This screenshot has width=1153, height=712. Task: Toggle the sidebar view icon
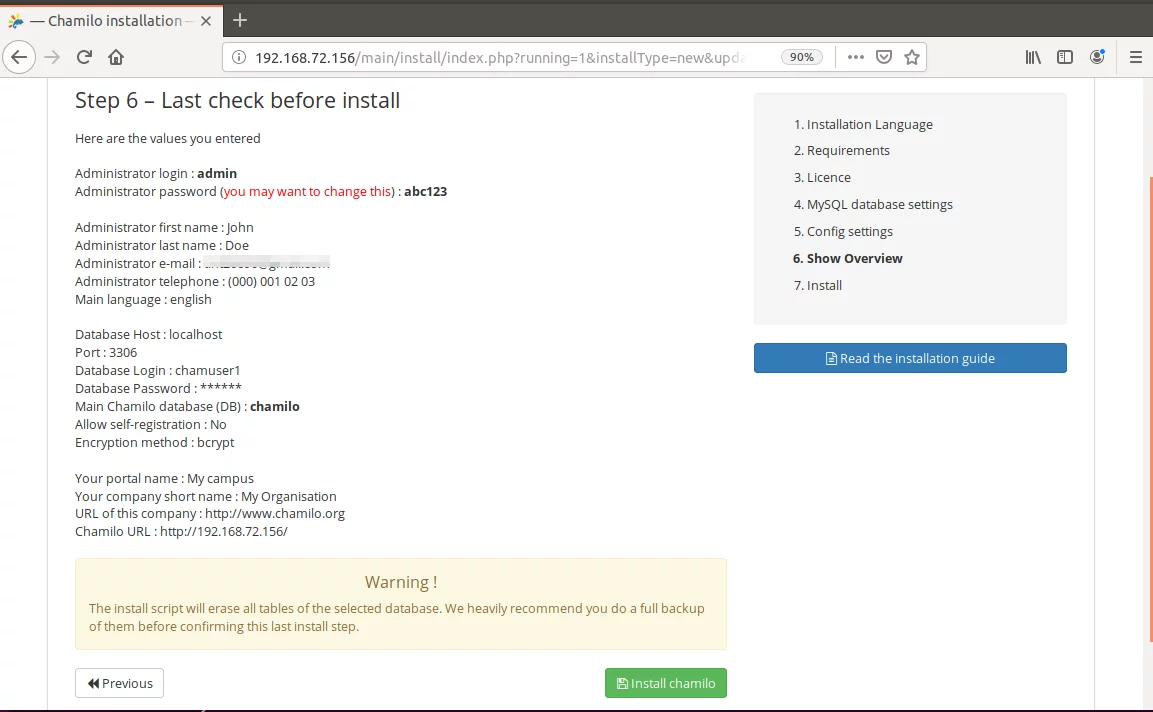[x=1065, y=57]
